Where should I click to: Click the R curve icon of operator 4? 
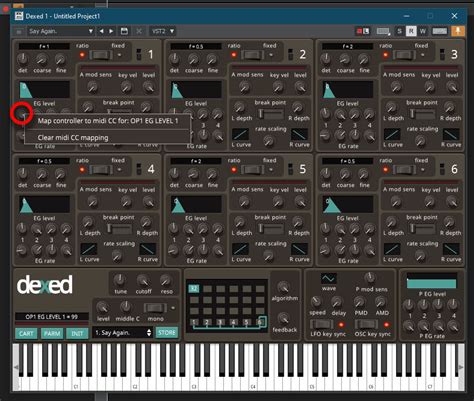point(148,249)
